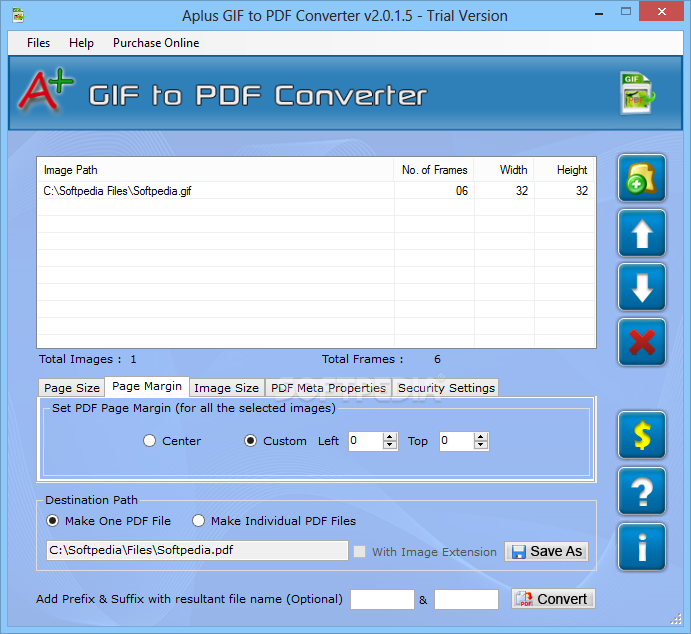Click the A+ logo in banner
Viewport: 691px width, 634px height.
[x=46, y=90]
